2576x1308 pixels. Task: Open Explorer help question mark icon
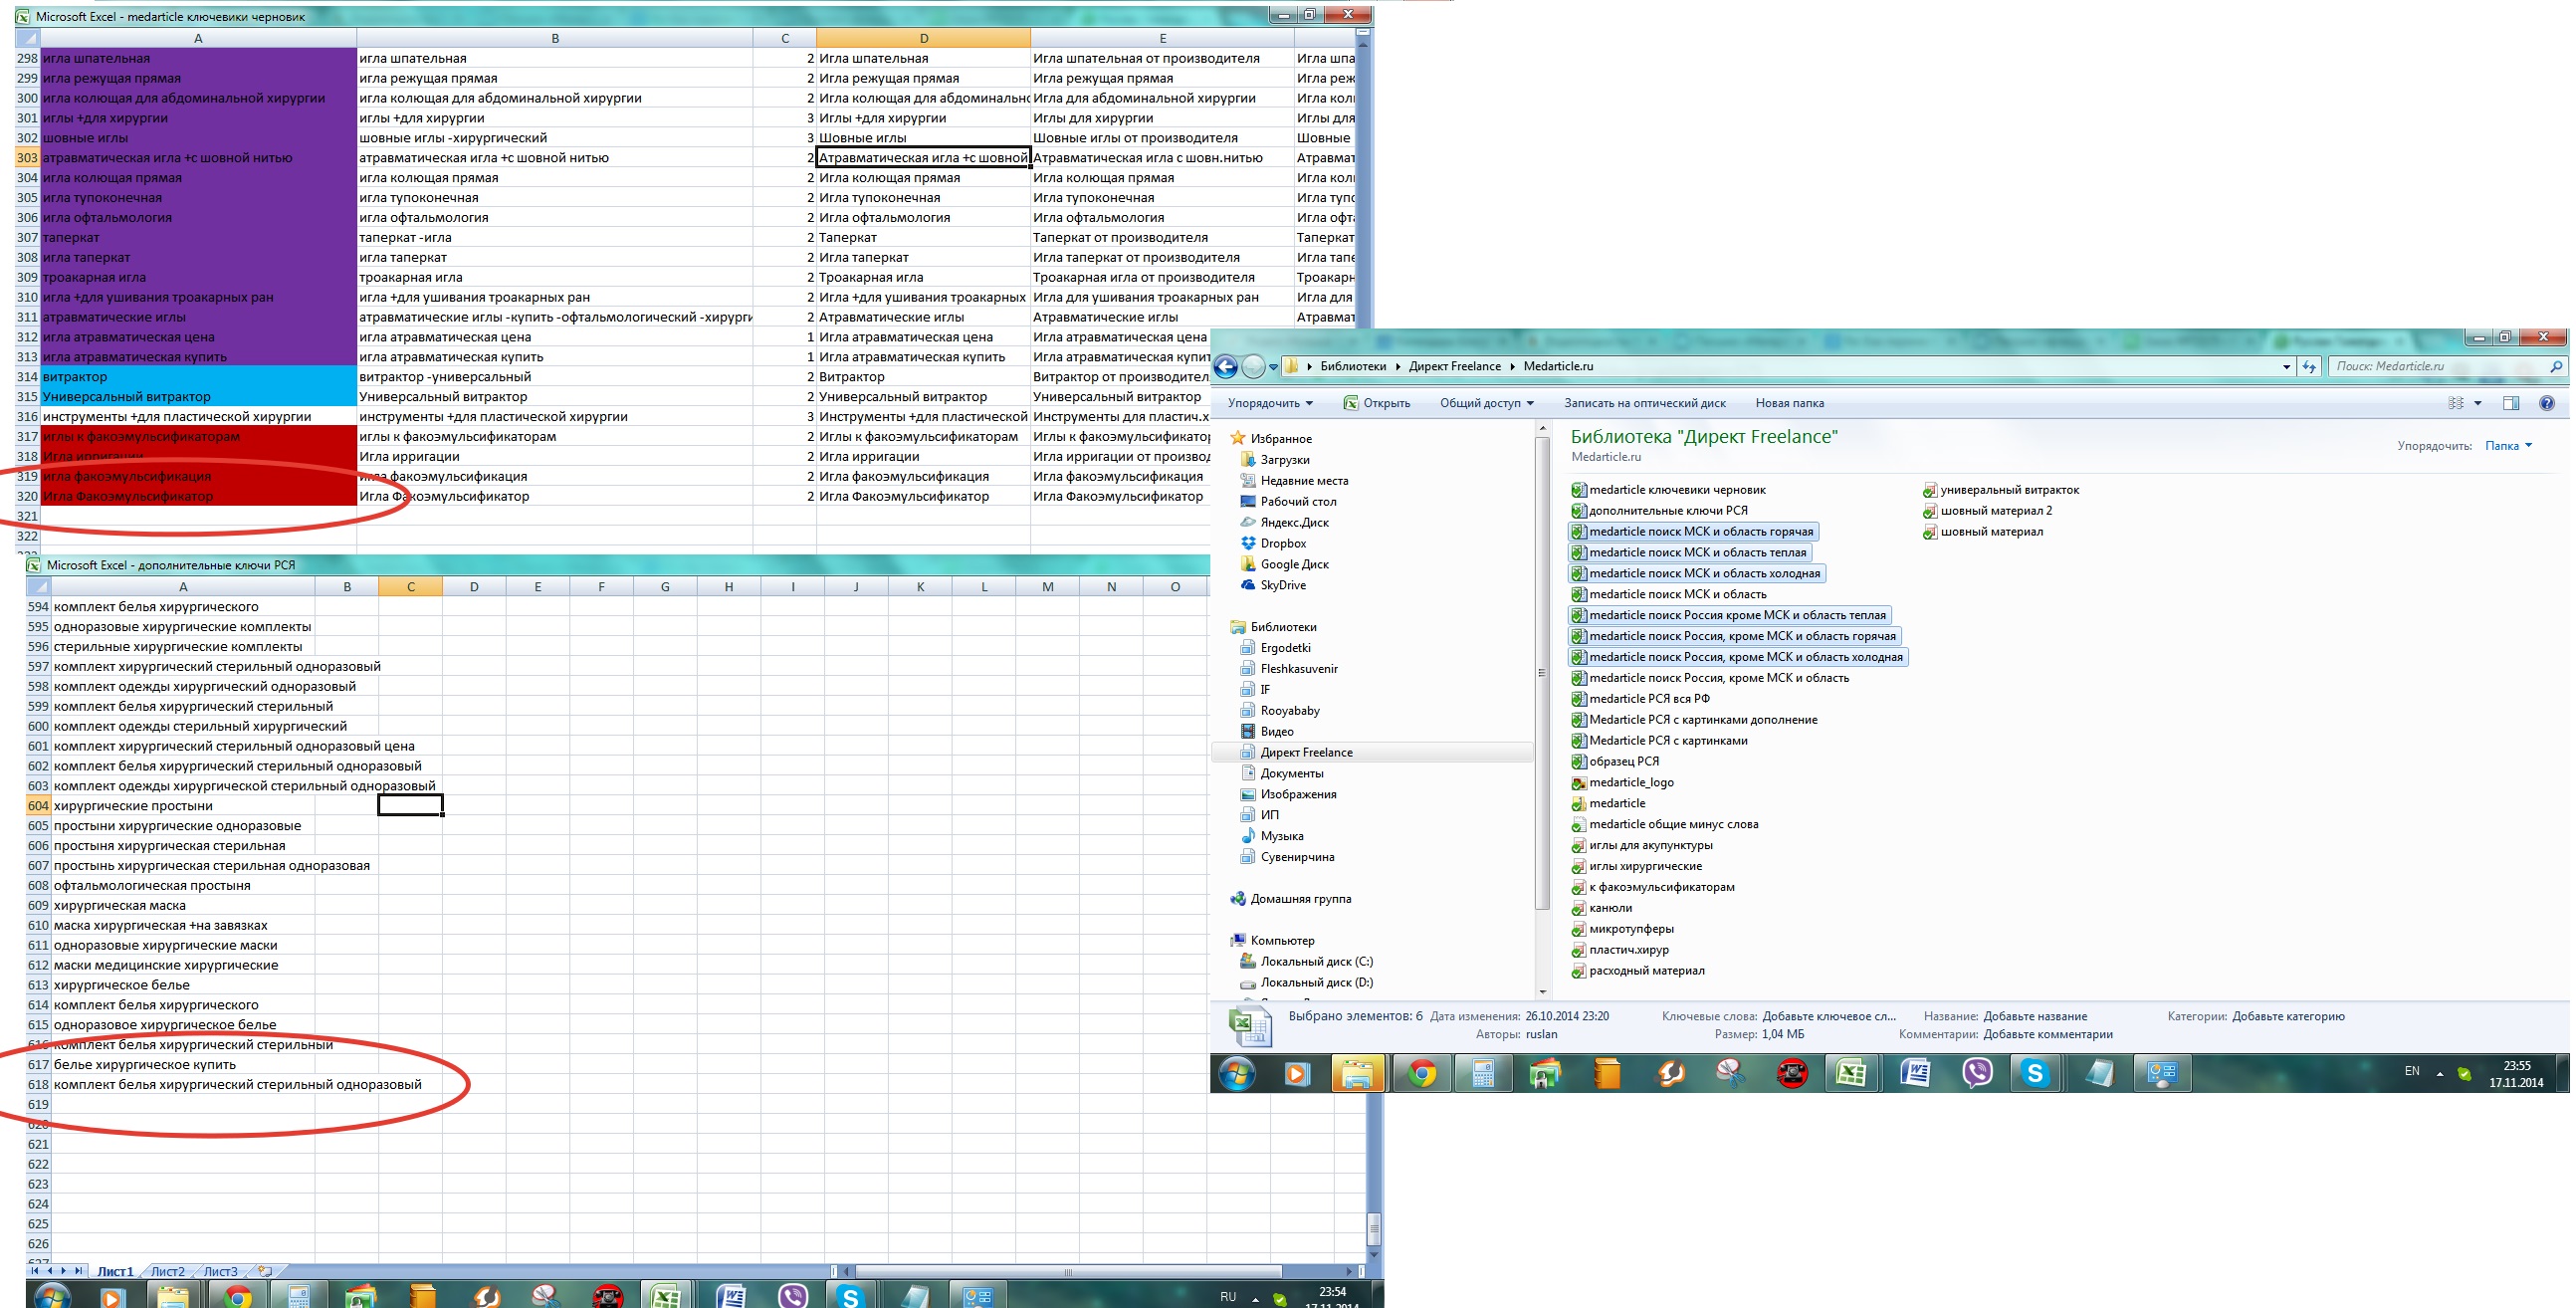2546,403
